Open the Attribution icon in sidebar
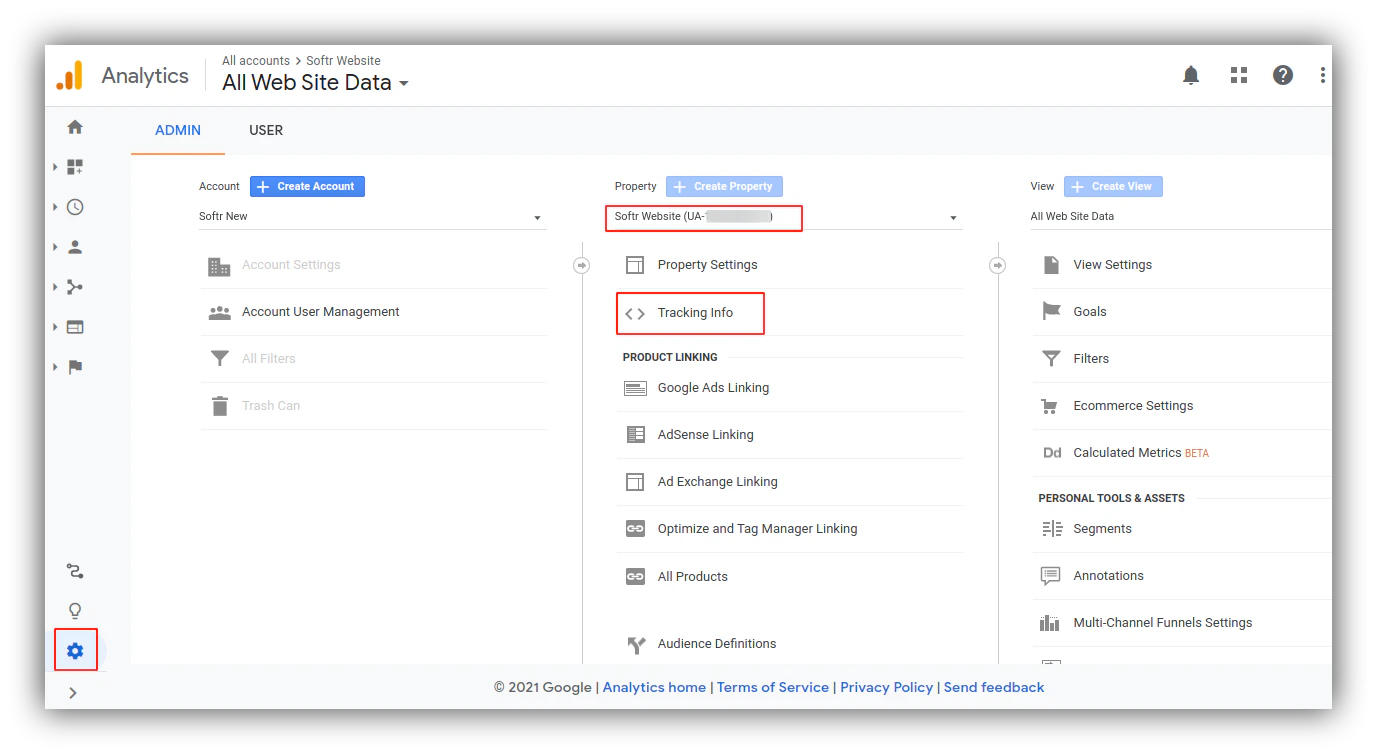1377x754 pixels. [x=75, y=571]
